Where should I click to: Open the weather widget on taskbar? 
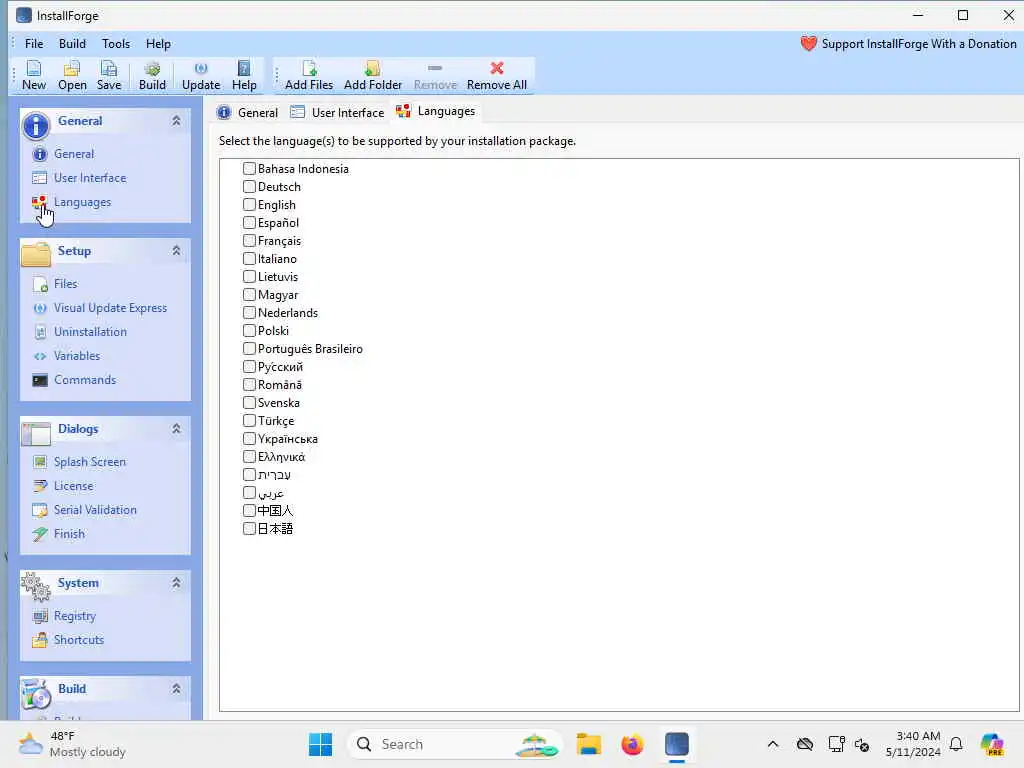click(x=72, y=744)
